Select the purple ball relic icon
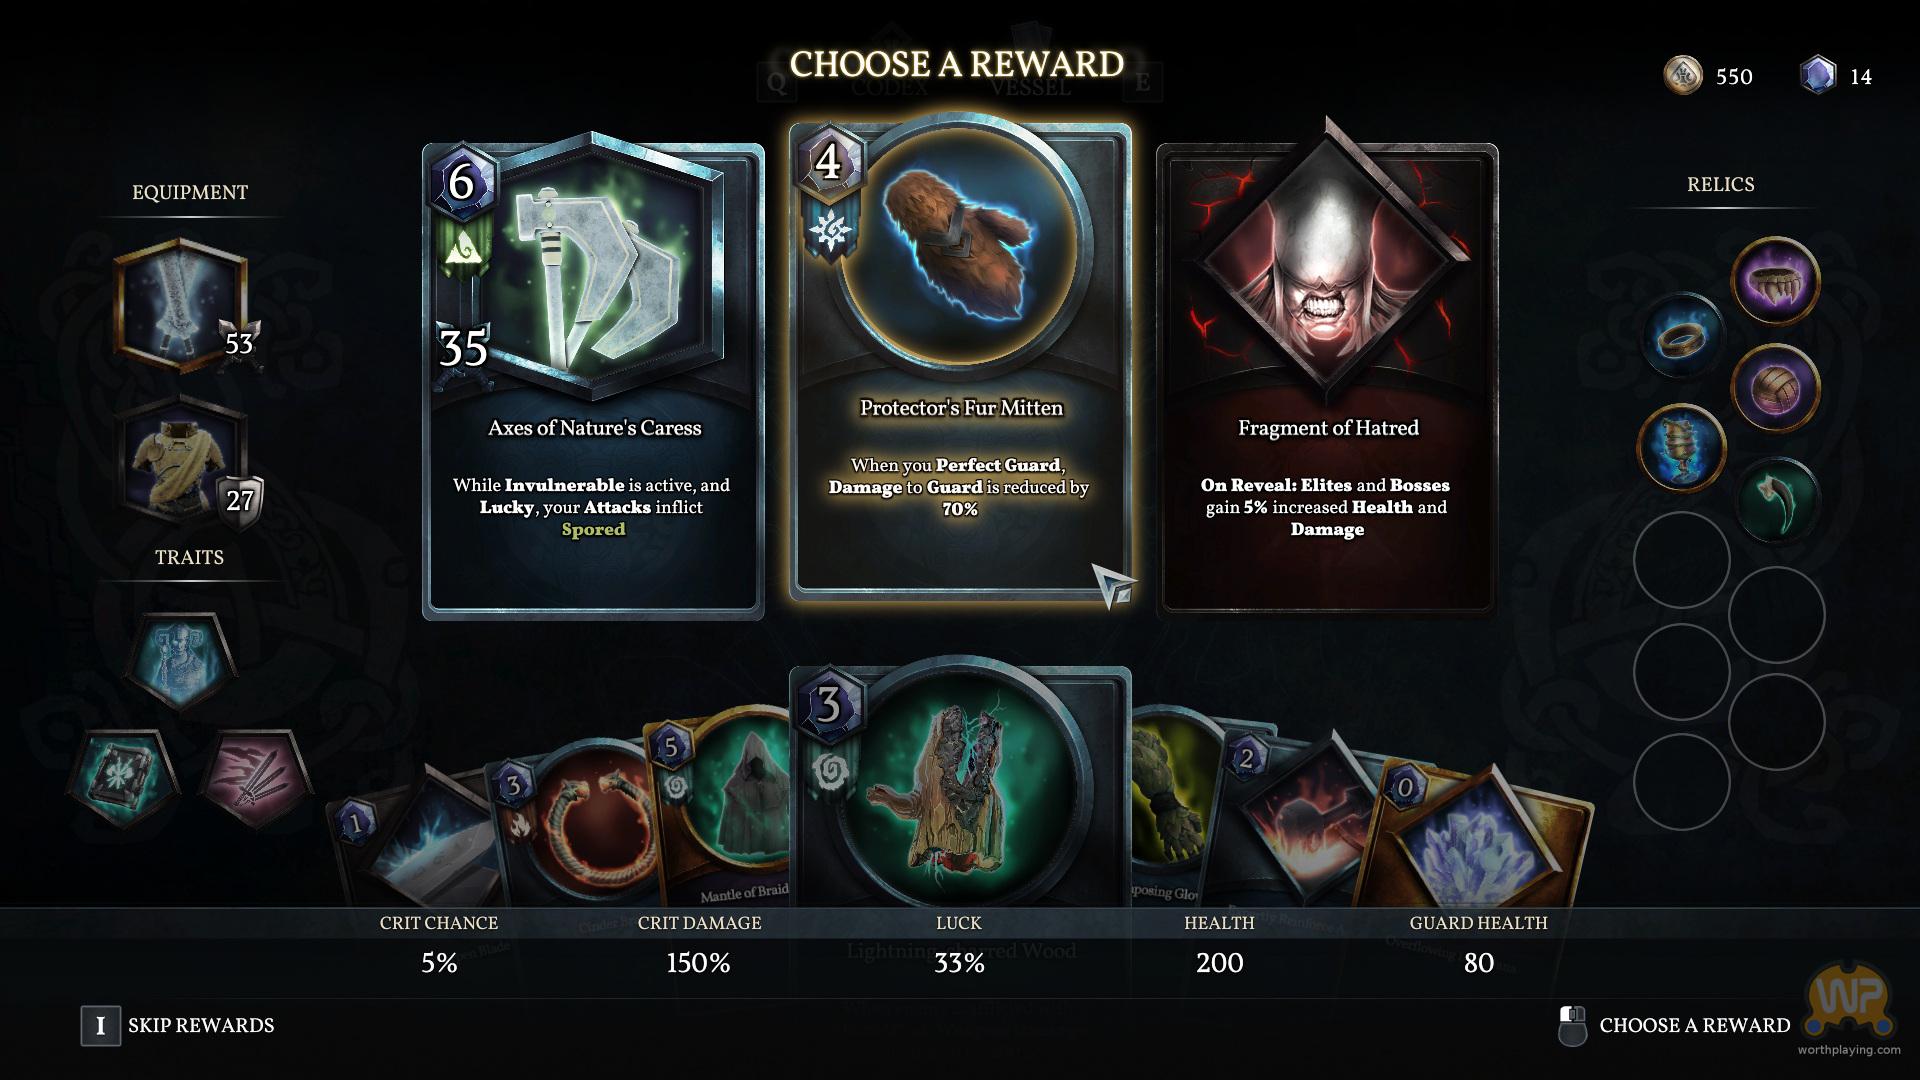The height and width of the screenshot is (1080, 1920). point(1776,387)
